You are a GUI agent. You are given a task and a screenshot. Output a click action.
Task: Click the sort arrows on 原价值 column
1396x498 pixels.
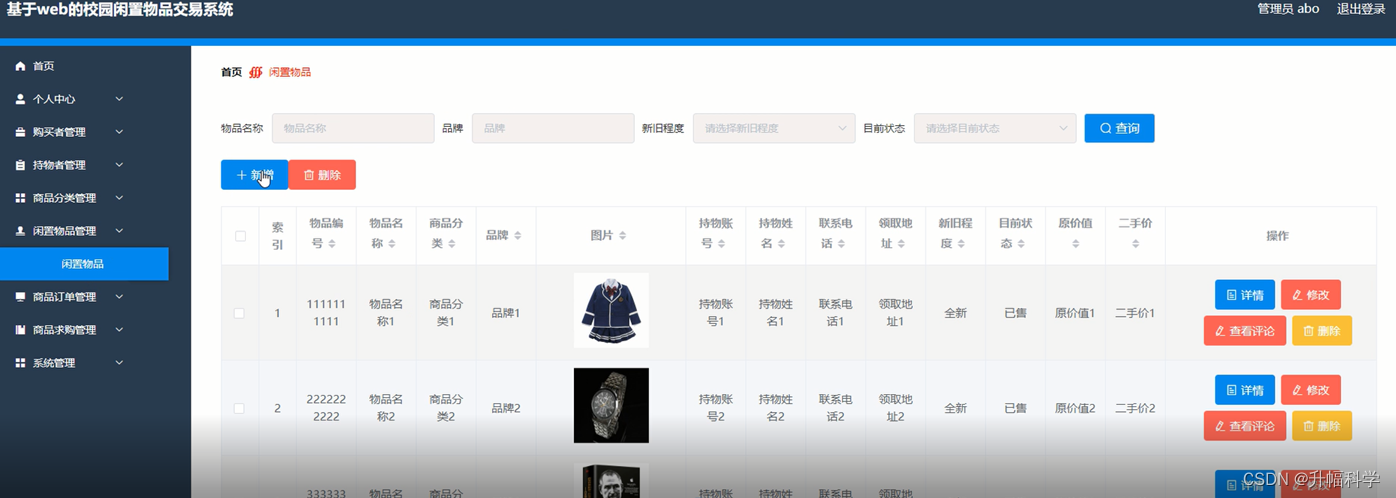coord(1075,244)
